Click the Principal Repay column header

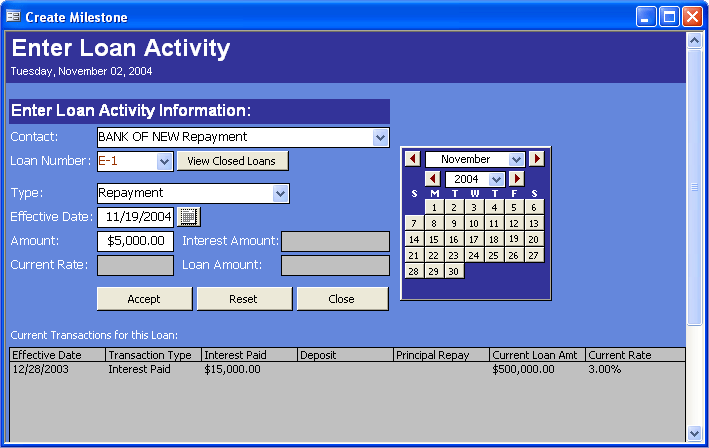point(441,355)
